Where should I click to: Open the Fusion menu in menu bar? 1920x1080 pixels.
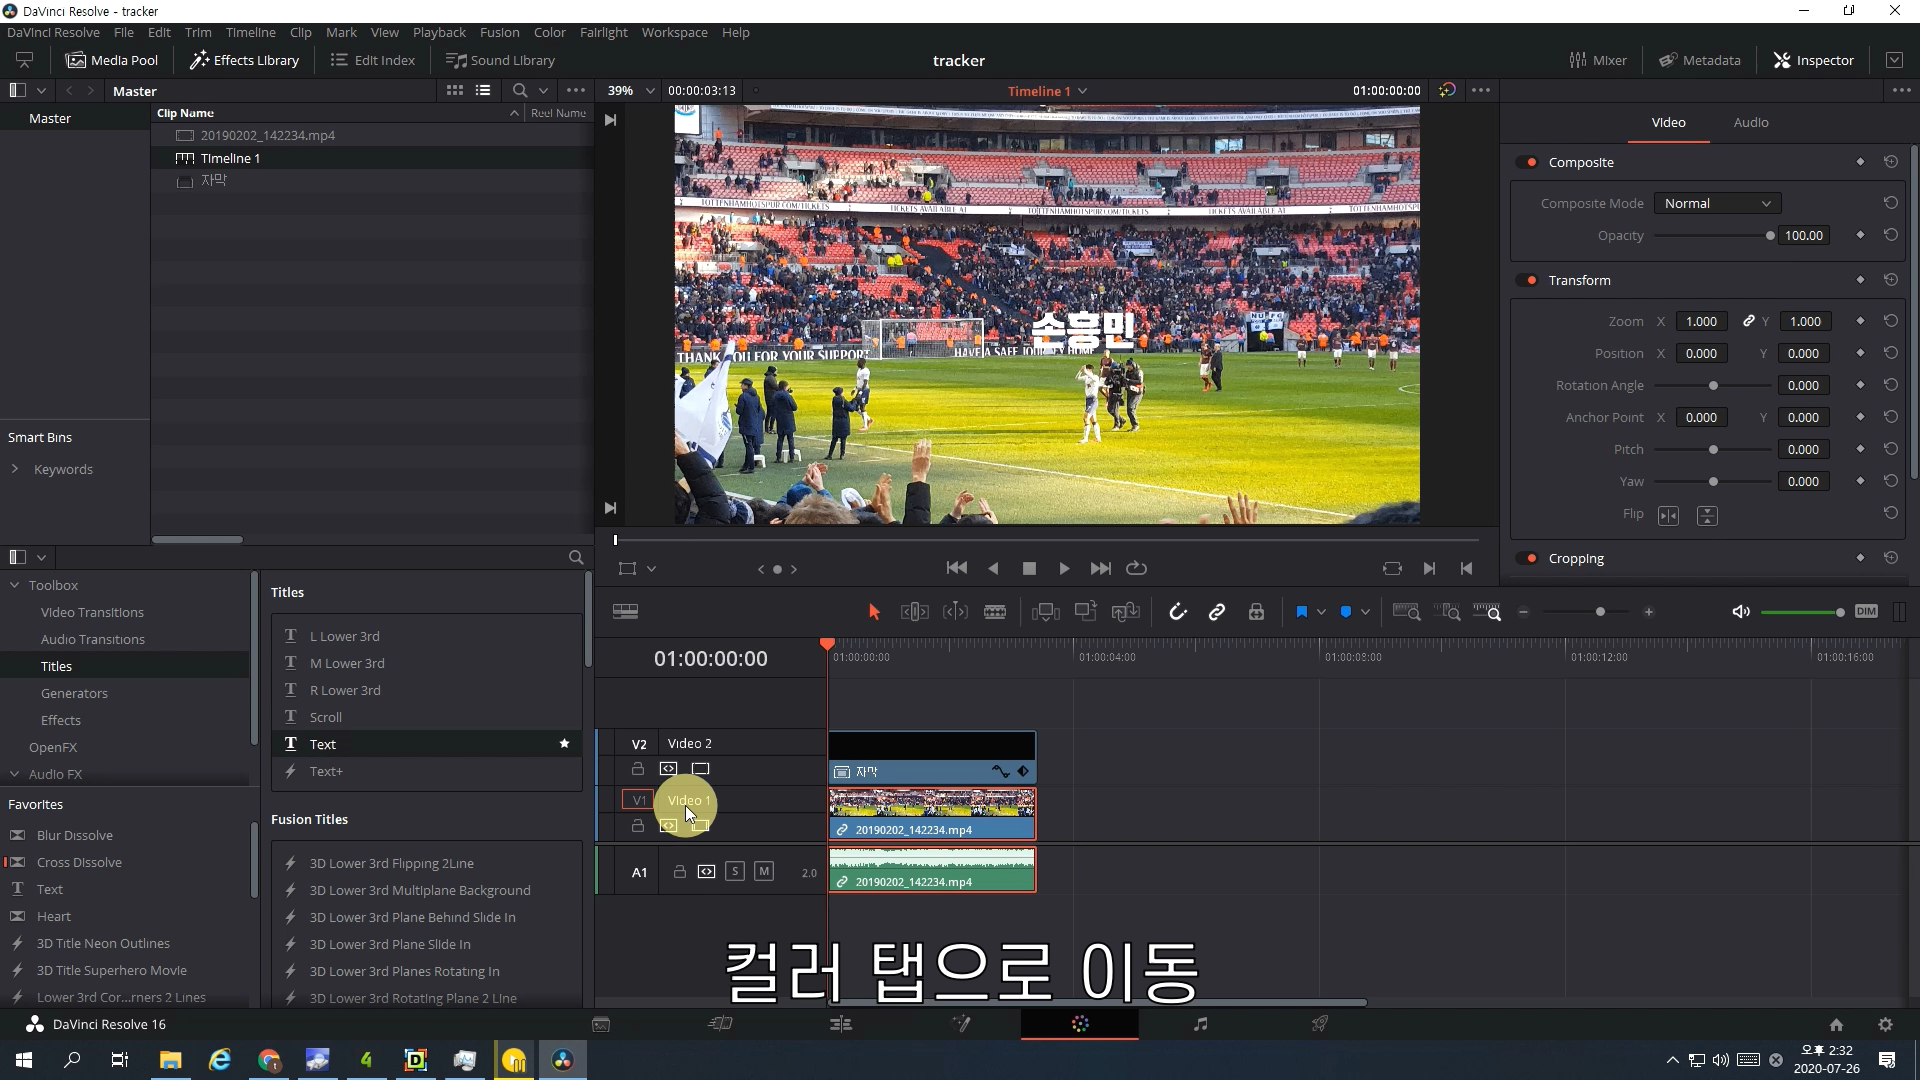click(499, 32)
